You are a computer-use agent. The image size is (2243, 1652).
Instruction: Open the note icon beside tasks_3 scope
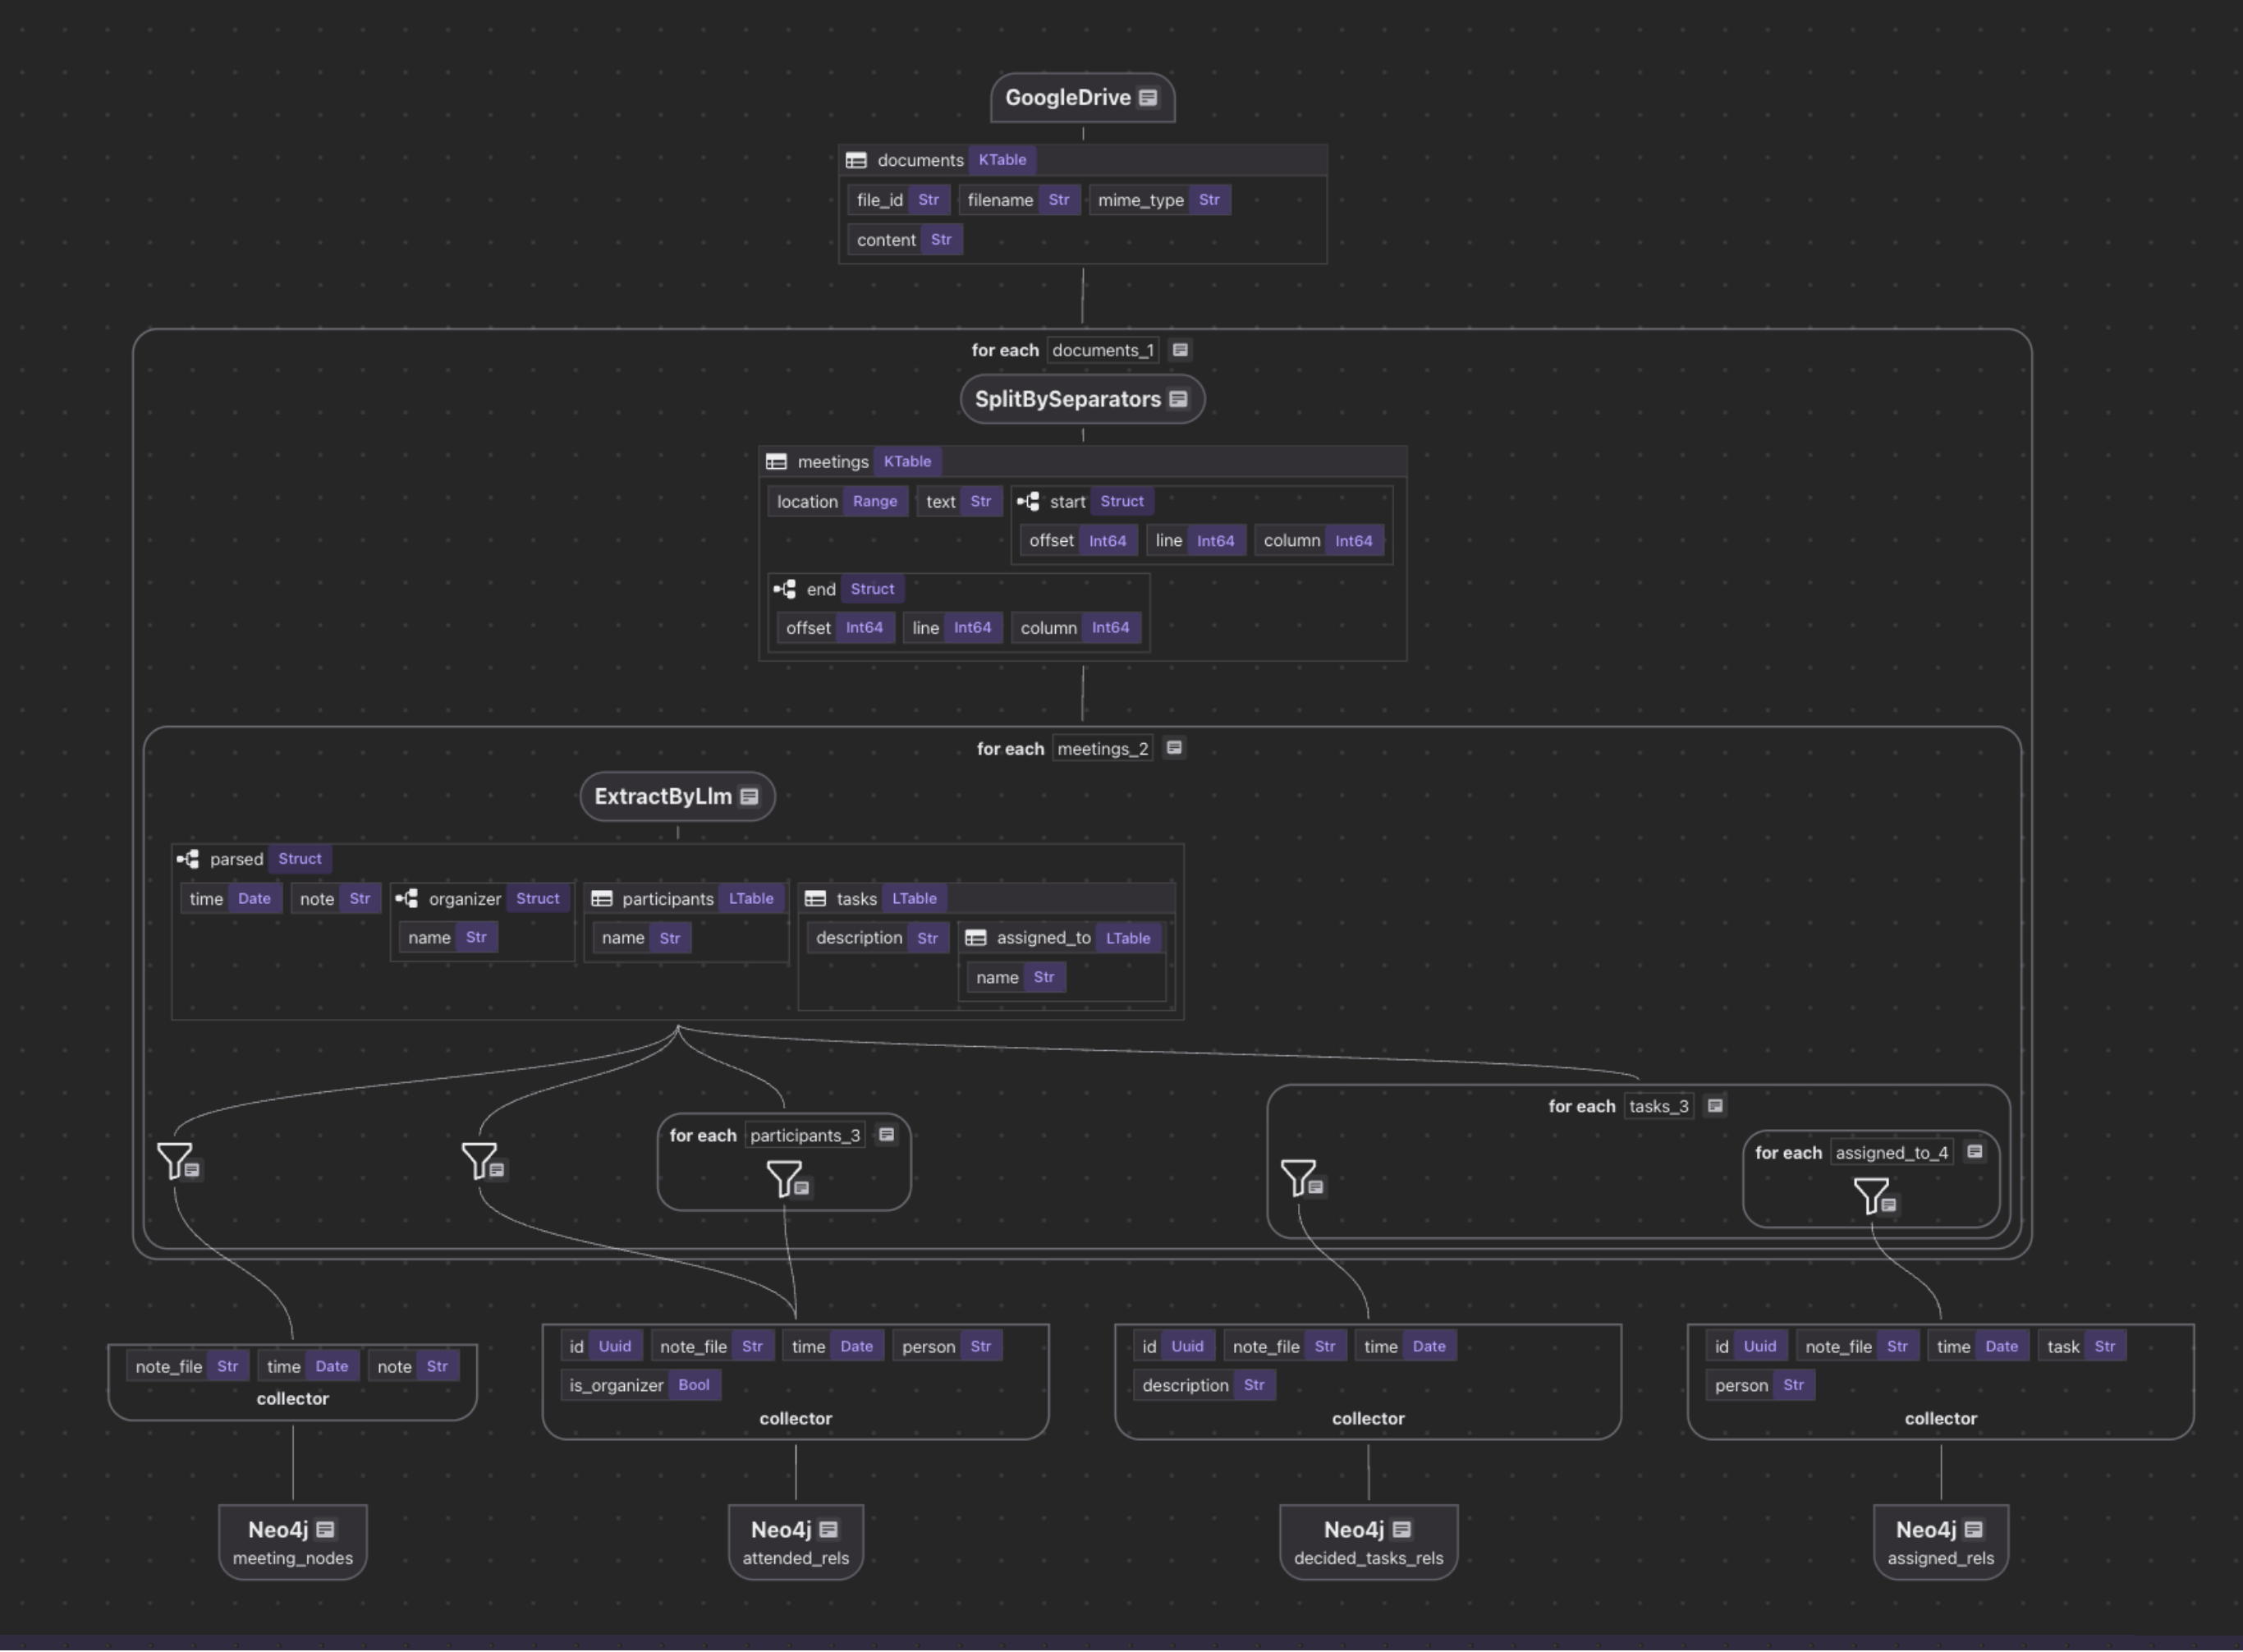click(x=1715, y=1106)
